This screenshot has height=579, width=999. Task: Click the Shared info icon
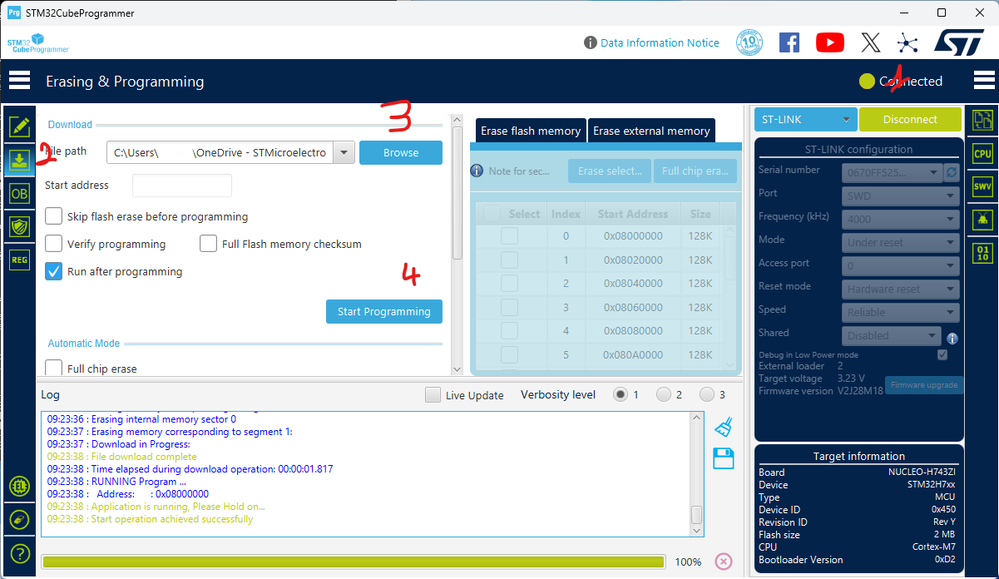[x=952, y=338]
